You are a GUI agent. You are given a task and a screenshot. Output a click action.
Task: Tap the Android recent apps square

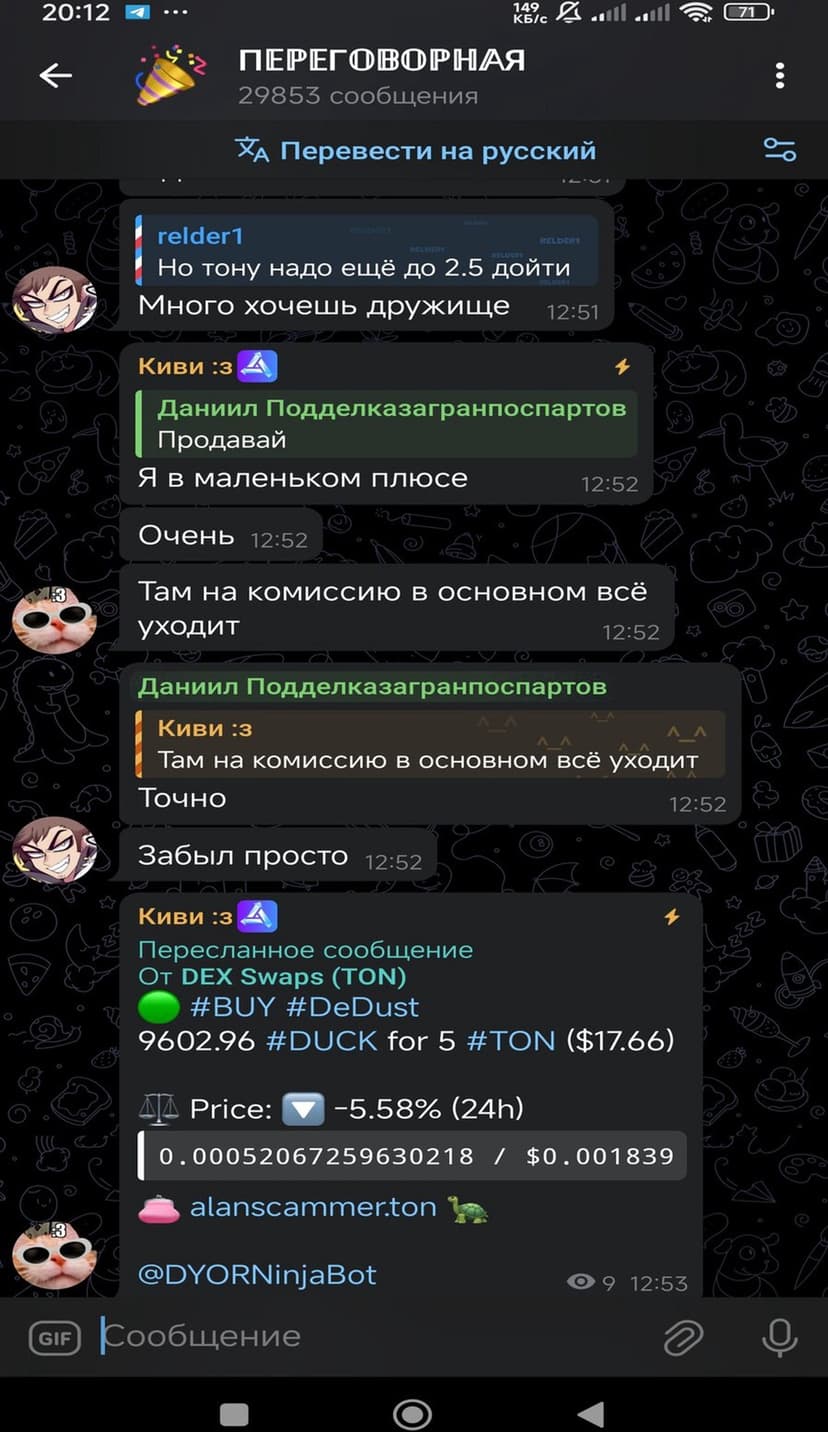tap(234, 1413)
